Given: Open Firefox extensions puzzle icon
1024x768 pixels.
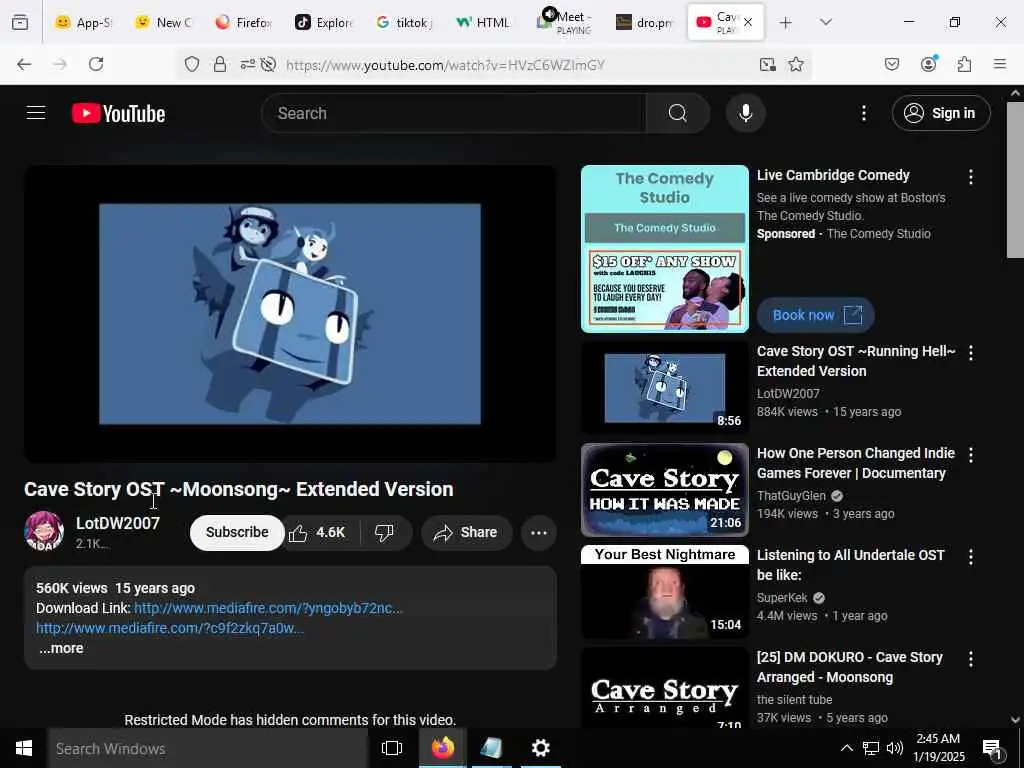Looking at the screenshot, I should click(x=964, y=64).
